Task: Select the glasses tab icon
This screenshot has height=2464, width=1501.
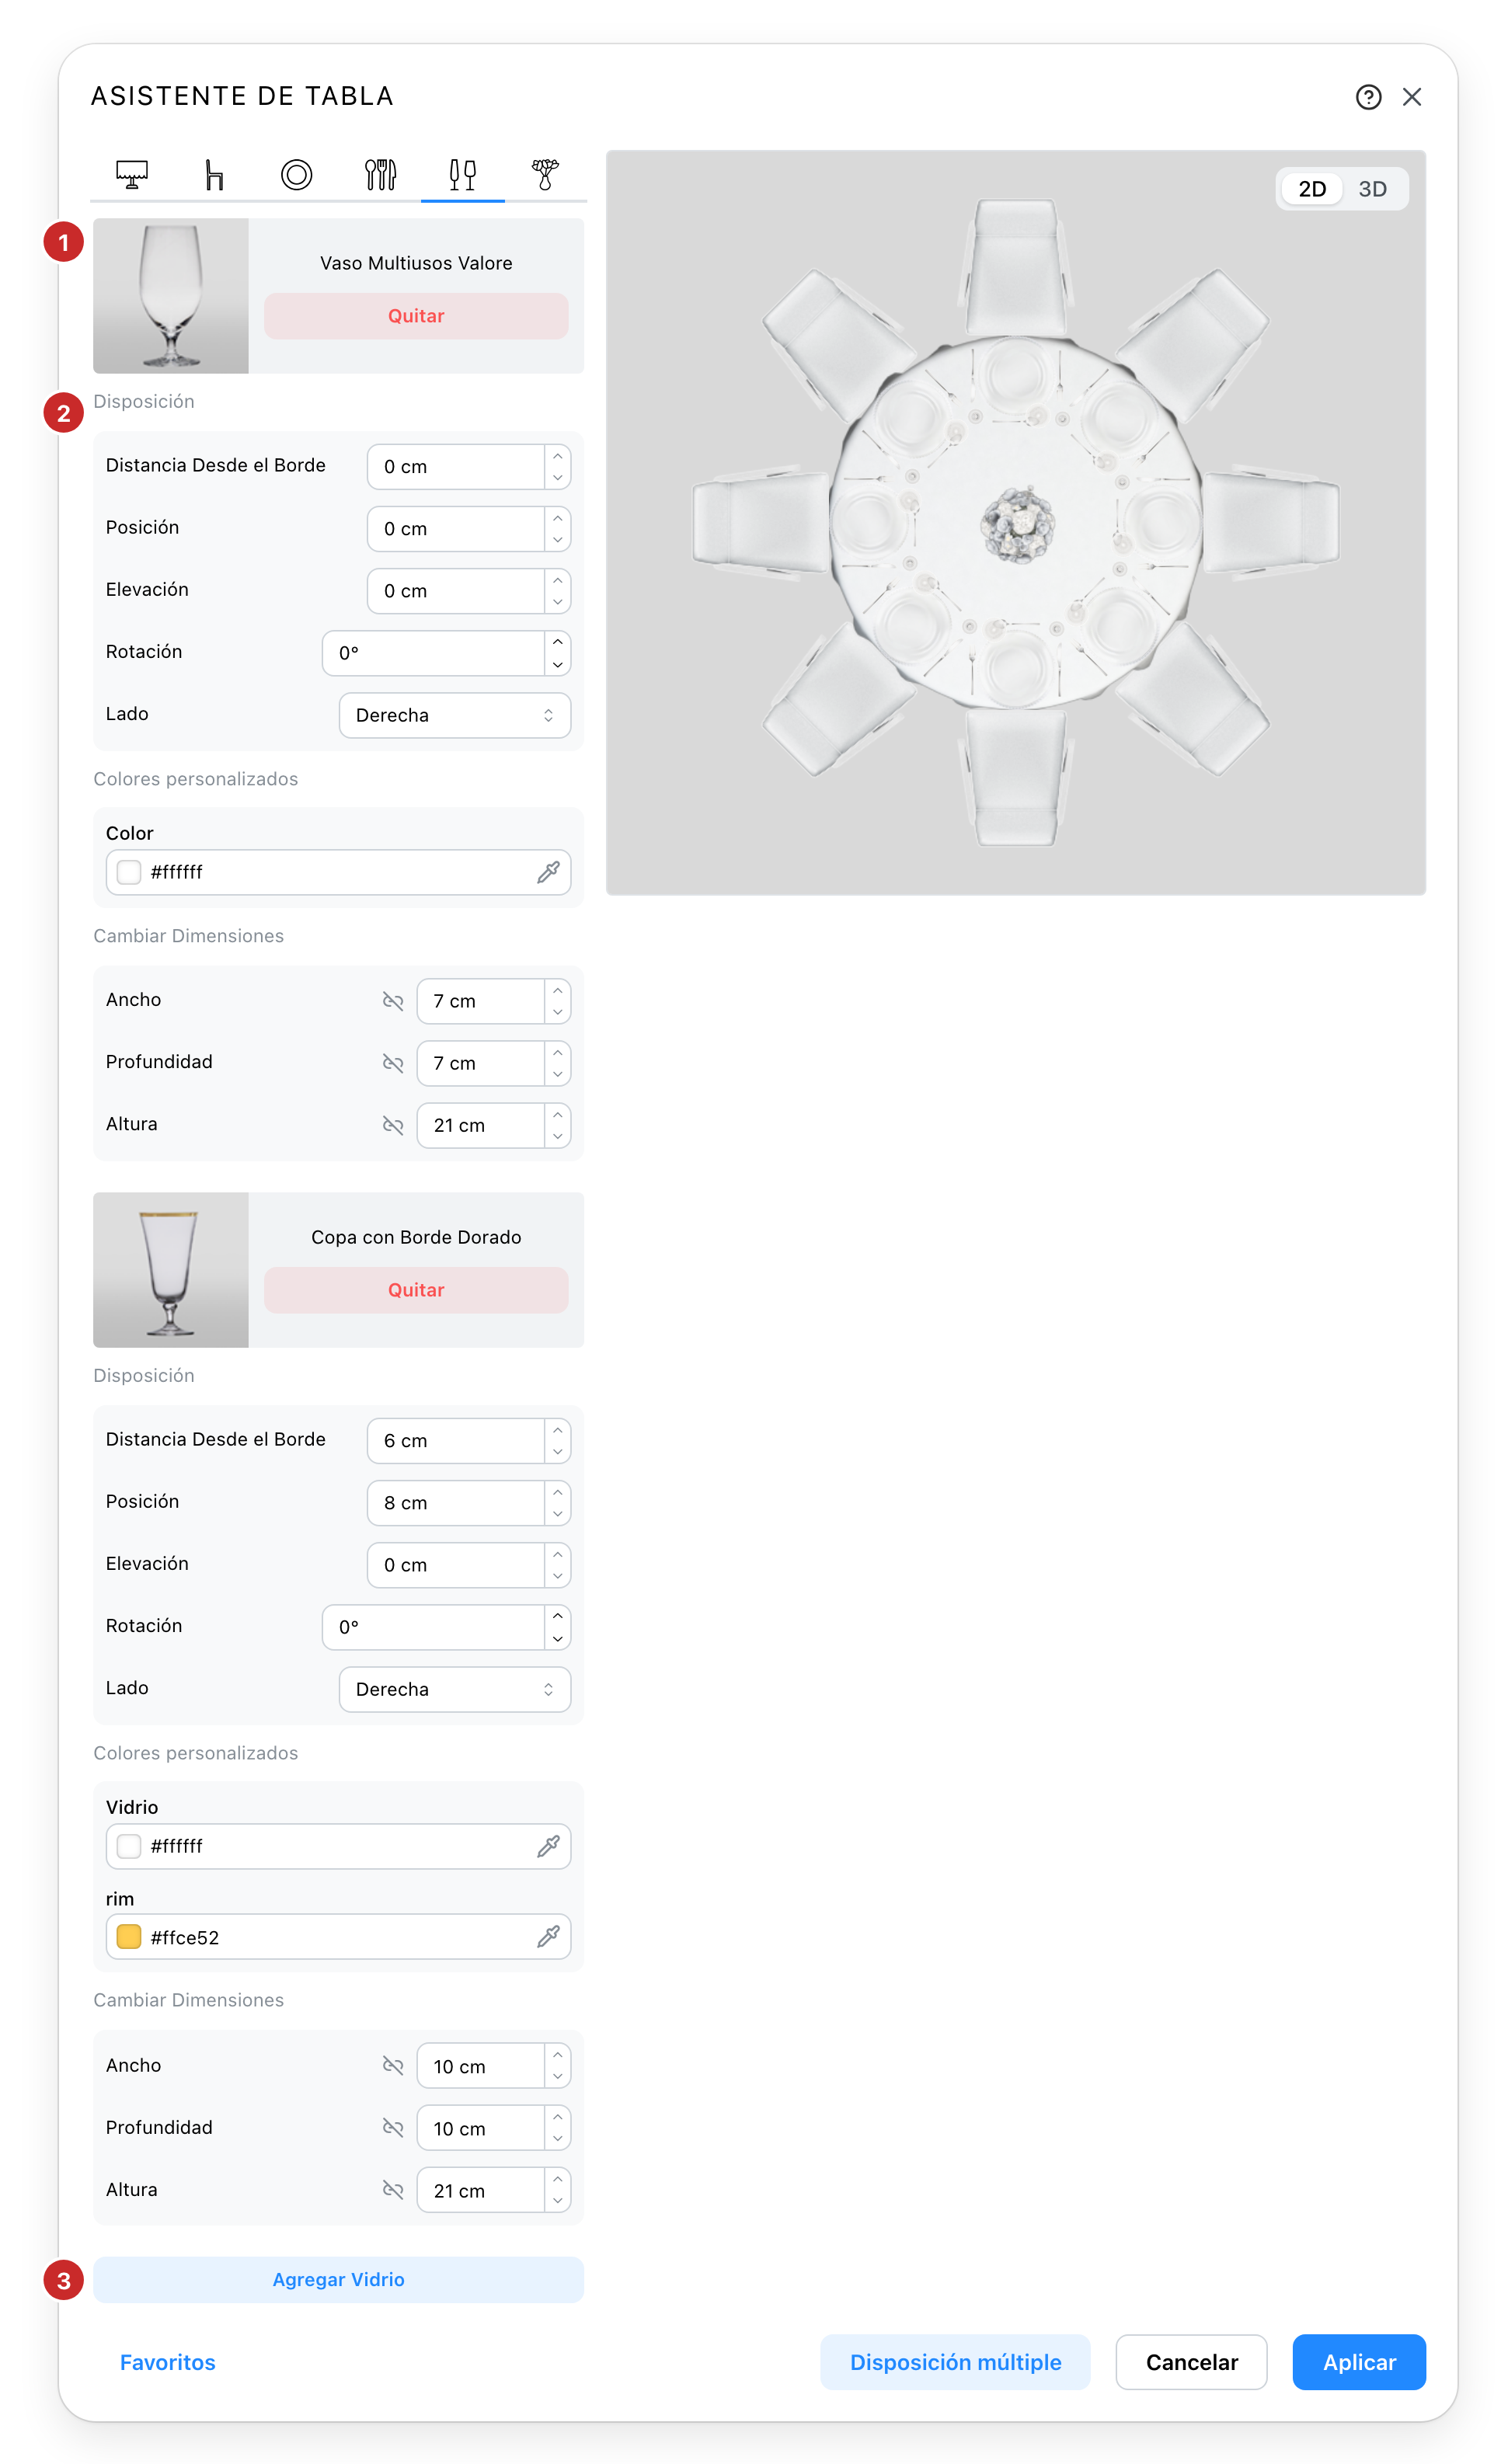Action: click(x=462, y=174)
